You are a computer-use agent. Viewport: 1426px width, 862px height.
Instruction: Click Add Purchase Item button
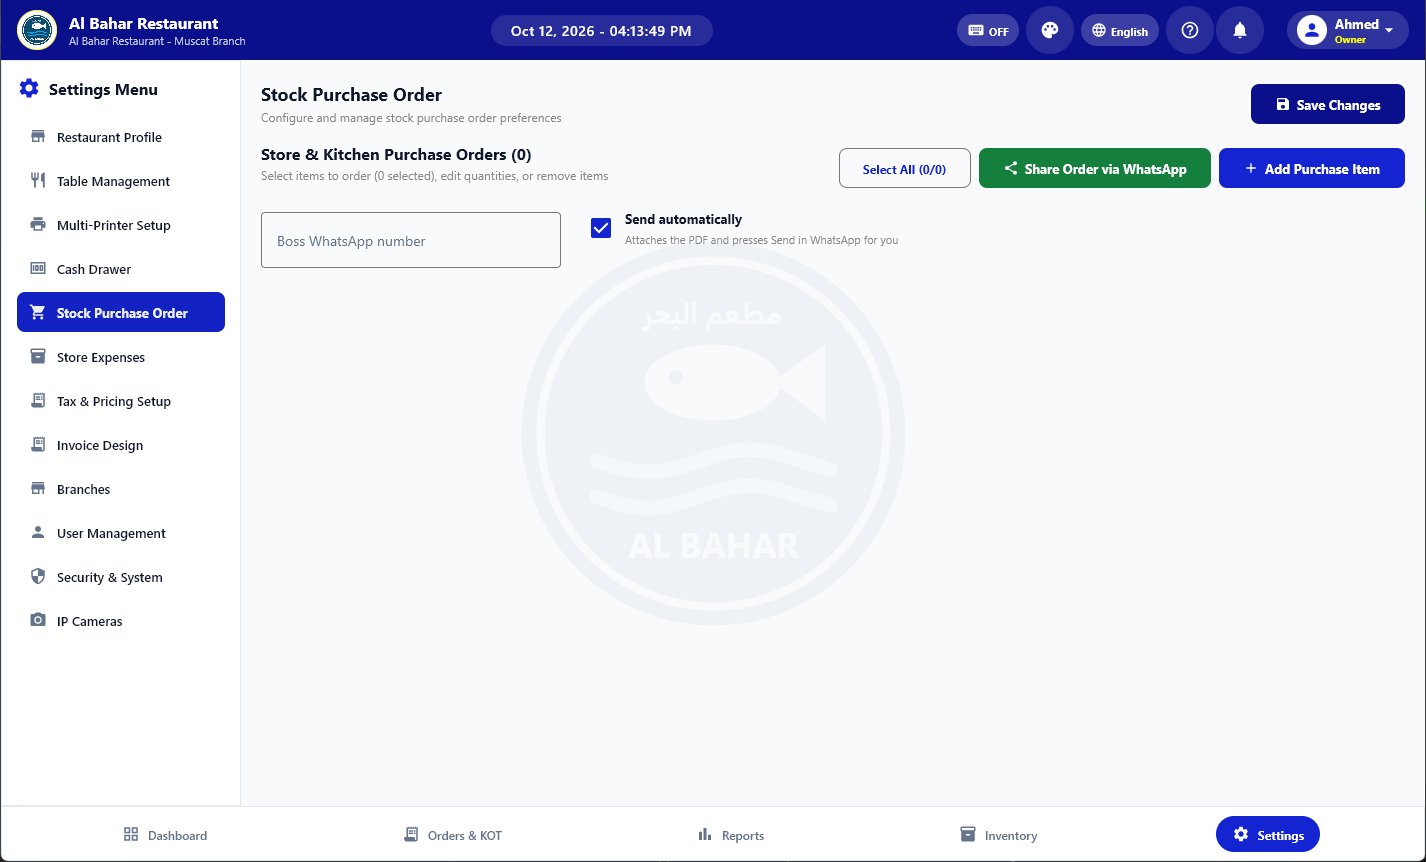click(x=1312, y=168)
